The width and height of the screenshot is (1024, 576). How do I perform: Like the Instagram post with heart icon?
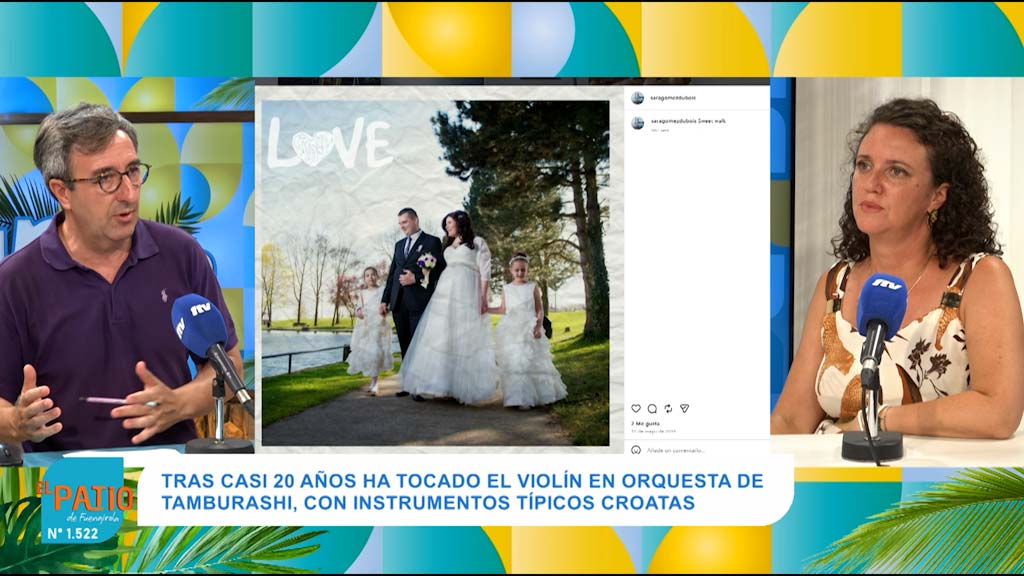pyautogui.click(x=635, y=409)
